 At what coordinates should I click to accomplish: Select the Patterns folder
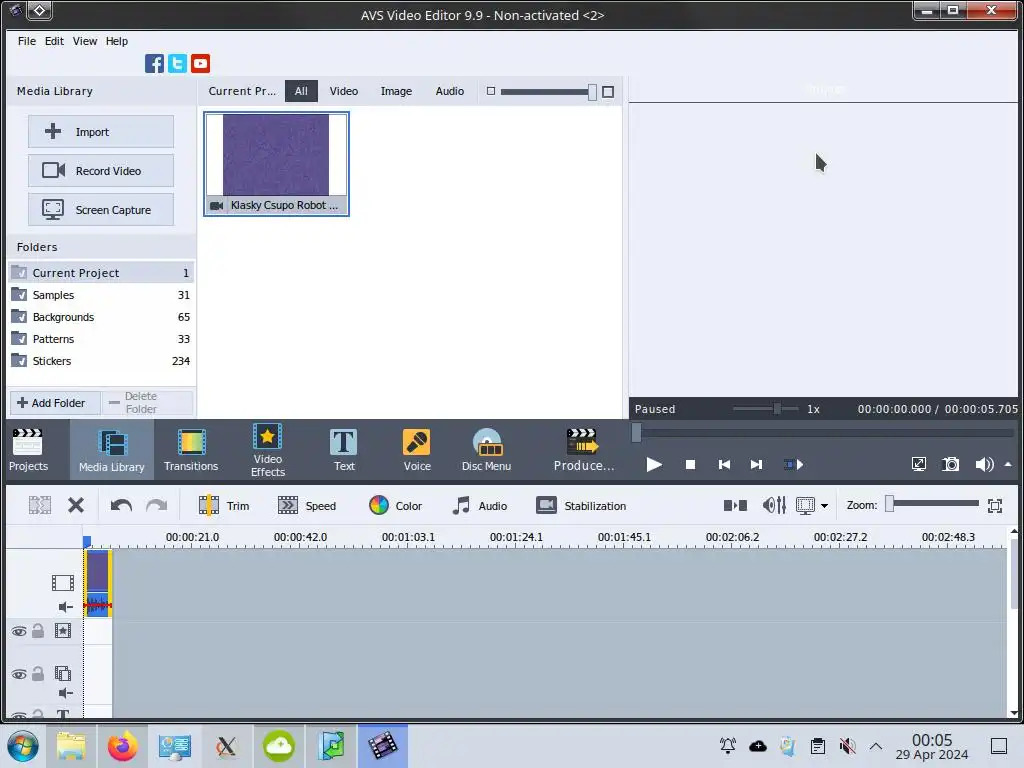pos(101,339)
